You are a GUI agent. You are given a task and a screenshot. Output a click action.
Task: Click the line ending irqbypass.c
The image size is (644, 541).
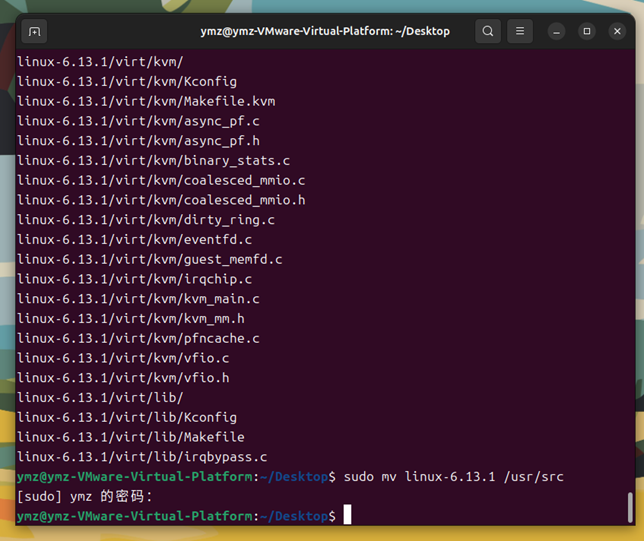pyautogui.click(x=142, y=456)
